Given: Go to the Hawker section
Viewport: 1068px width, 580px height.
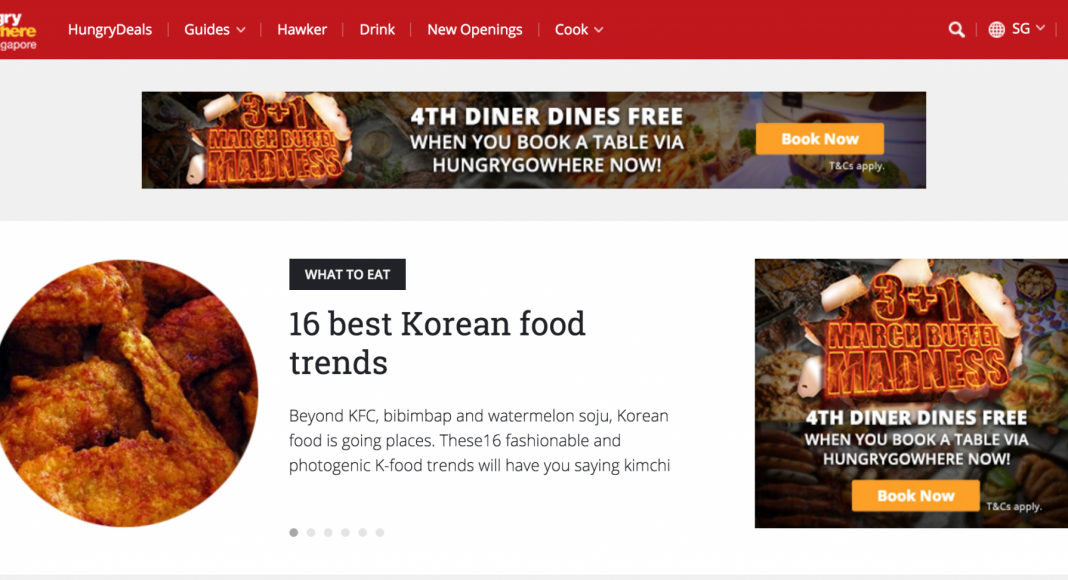Looking at the screenshot, I should pos(302,30).
